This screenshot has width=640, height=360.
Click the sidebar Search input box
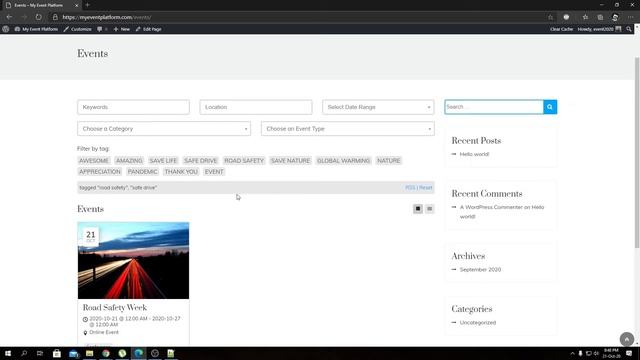tap(494, 107)
